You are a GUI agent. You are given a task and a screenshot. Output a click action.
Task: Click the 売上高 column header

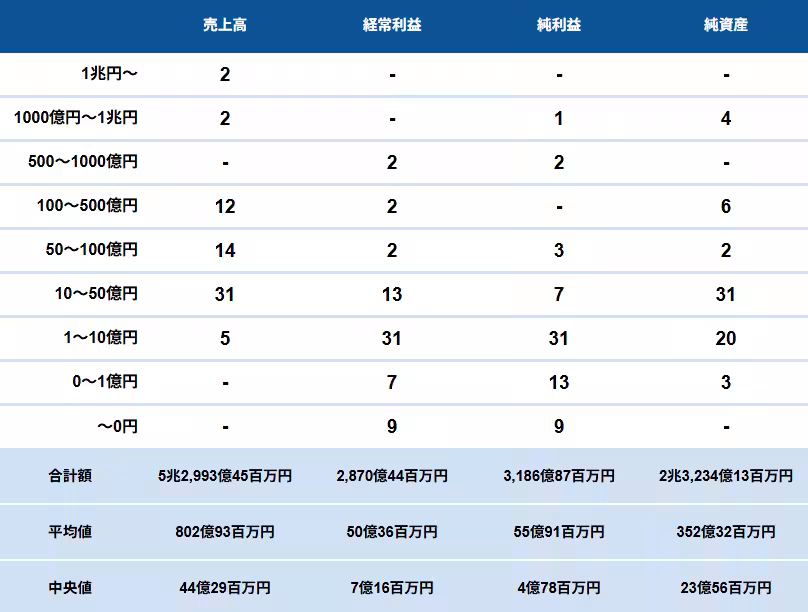[224, 25]
